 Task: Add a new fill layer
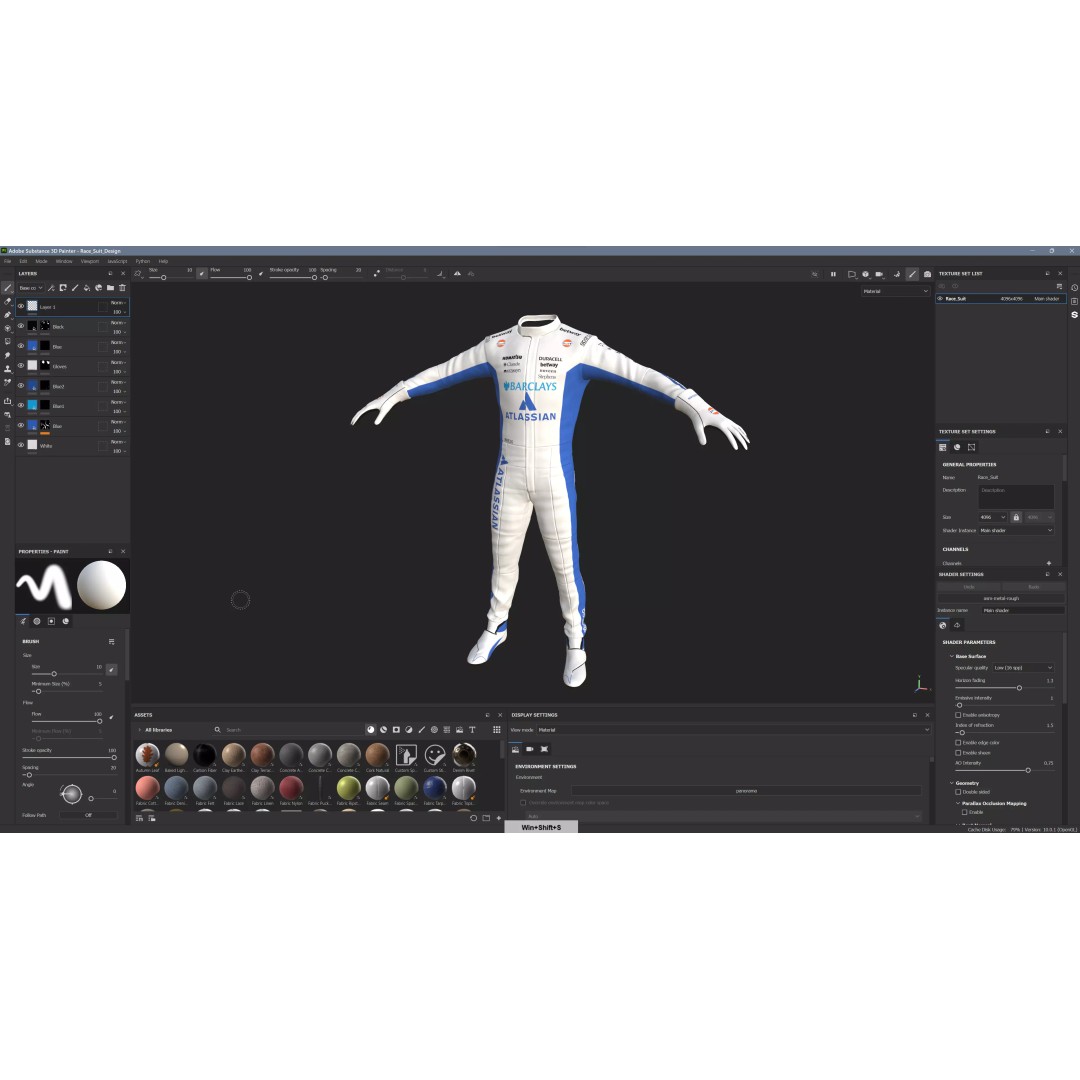(x=87, y=288)
